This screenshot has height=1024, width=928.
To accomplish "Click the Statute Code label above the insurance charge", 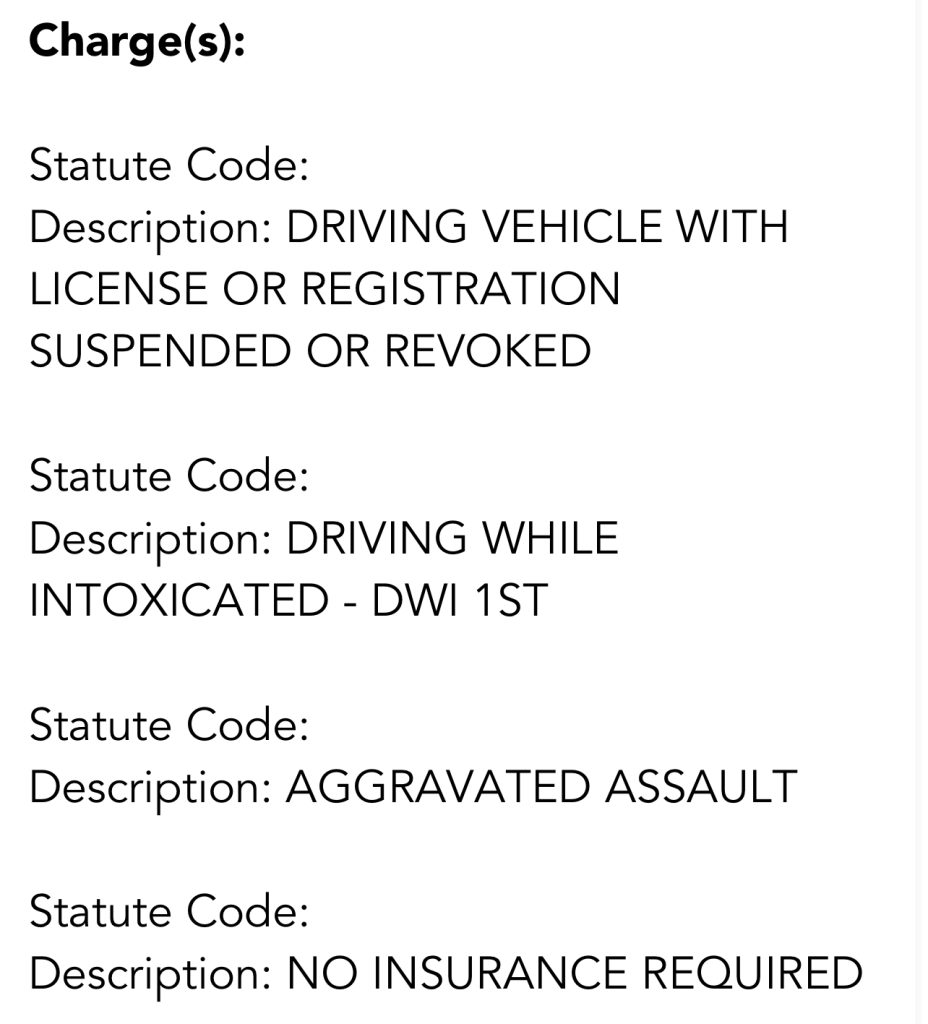I will pyautogui.click(x=169, y=911).
